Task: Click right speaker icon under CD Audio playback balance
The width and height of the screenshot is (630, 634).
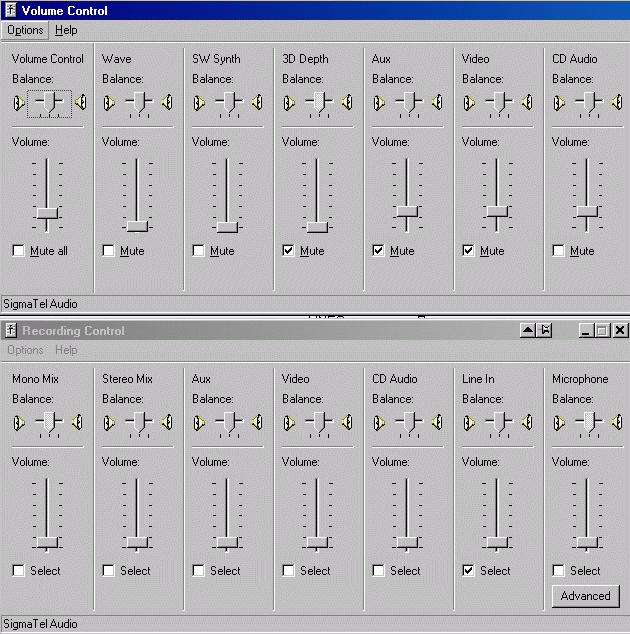Action: [x=619, y=102]
